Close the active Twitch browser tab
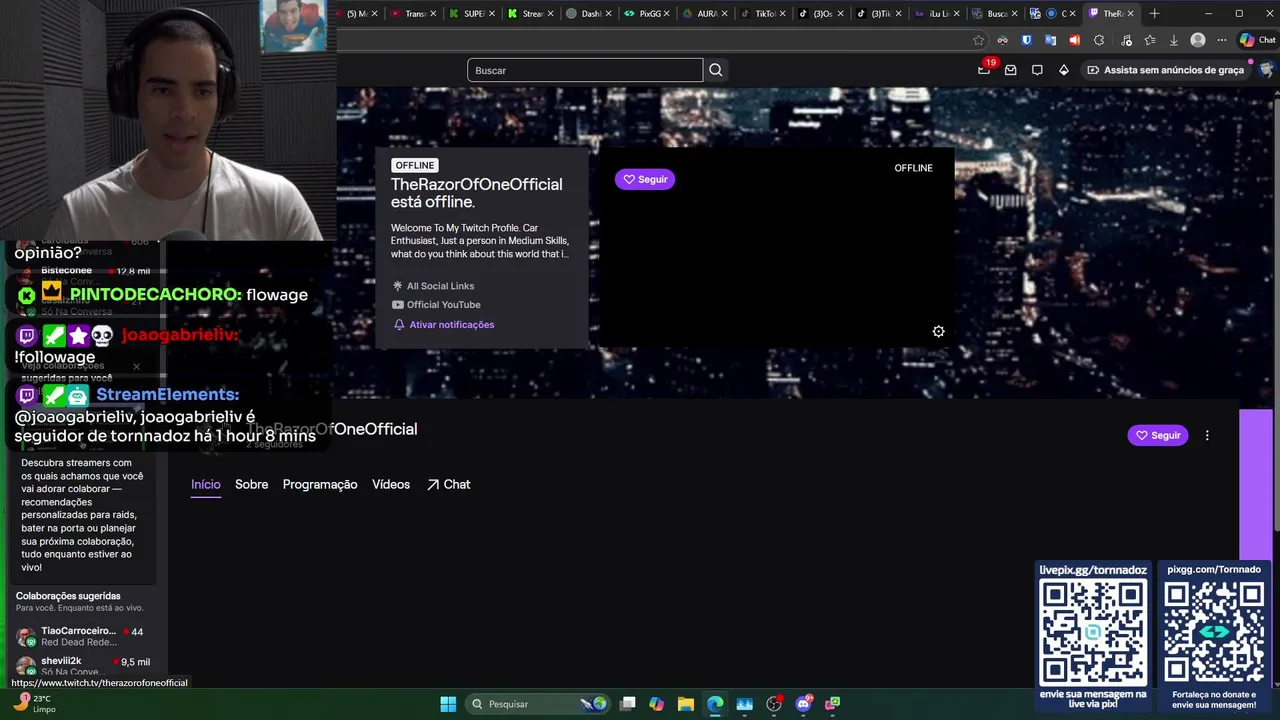The image size is (1280, 720). click(x=1133, y=14)
